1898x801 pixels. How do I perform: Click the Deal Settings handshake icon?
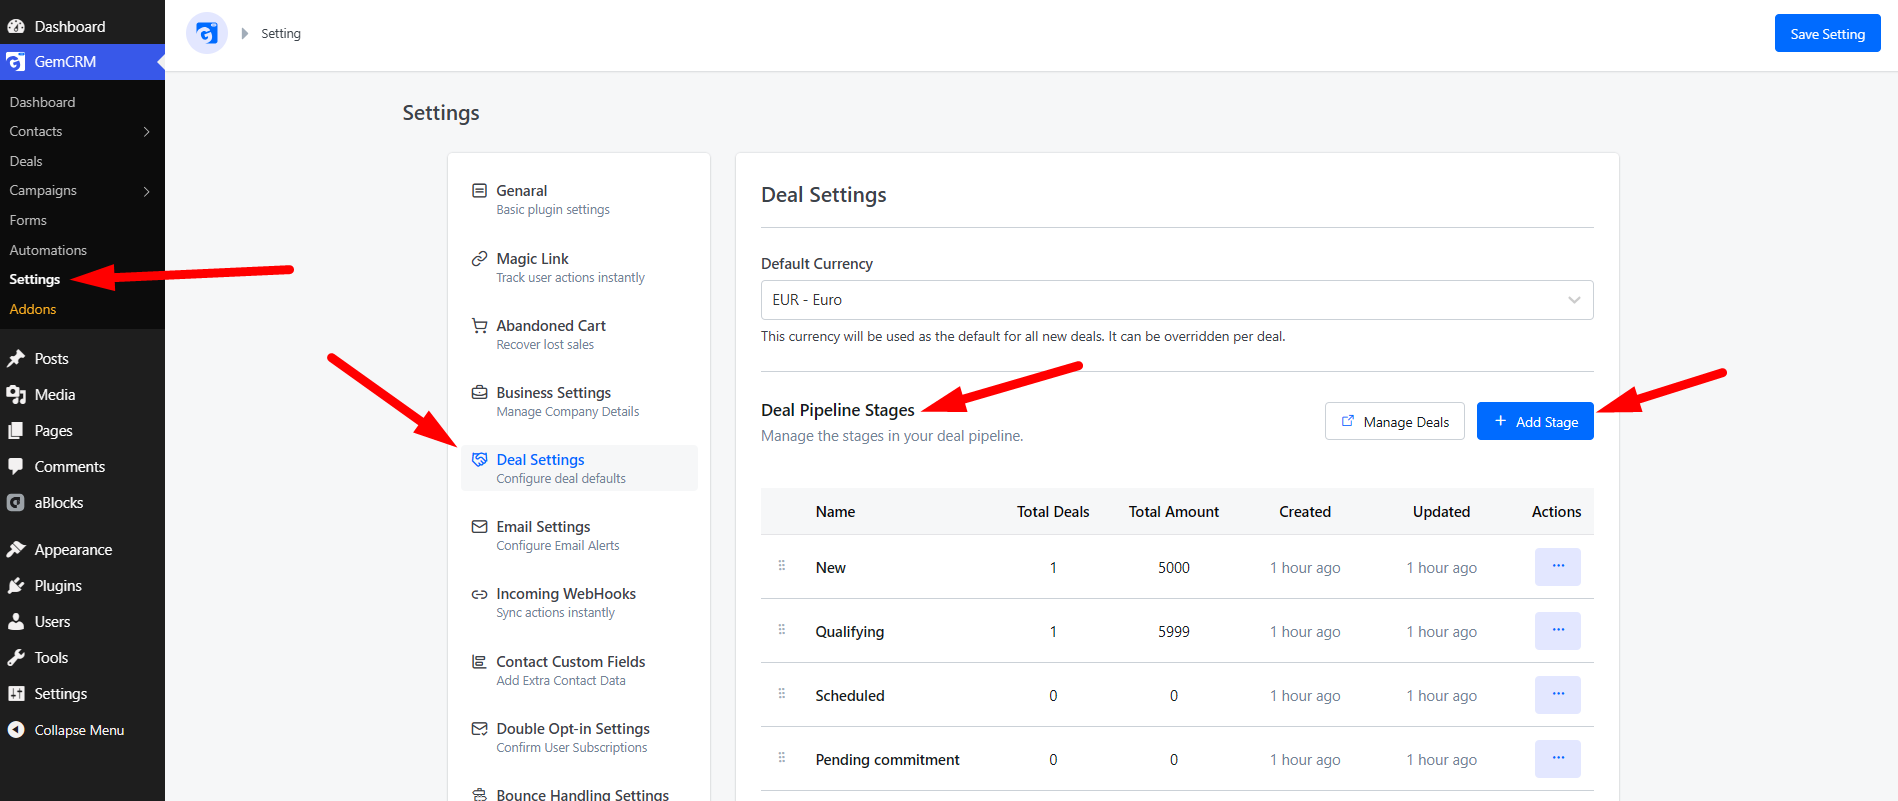click(479, 460)
